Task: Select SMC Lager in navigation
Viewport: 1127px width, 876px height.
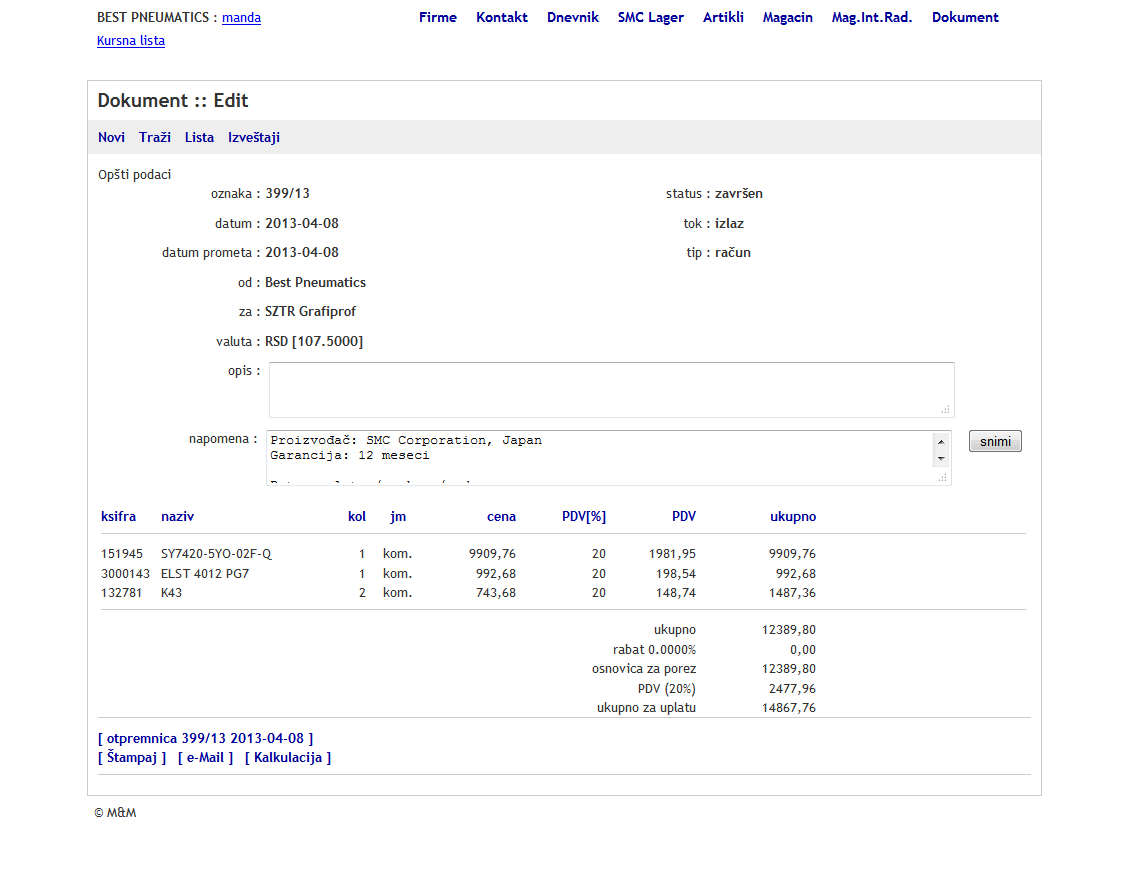Action: [x=650, y=17]
